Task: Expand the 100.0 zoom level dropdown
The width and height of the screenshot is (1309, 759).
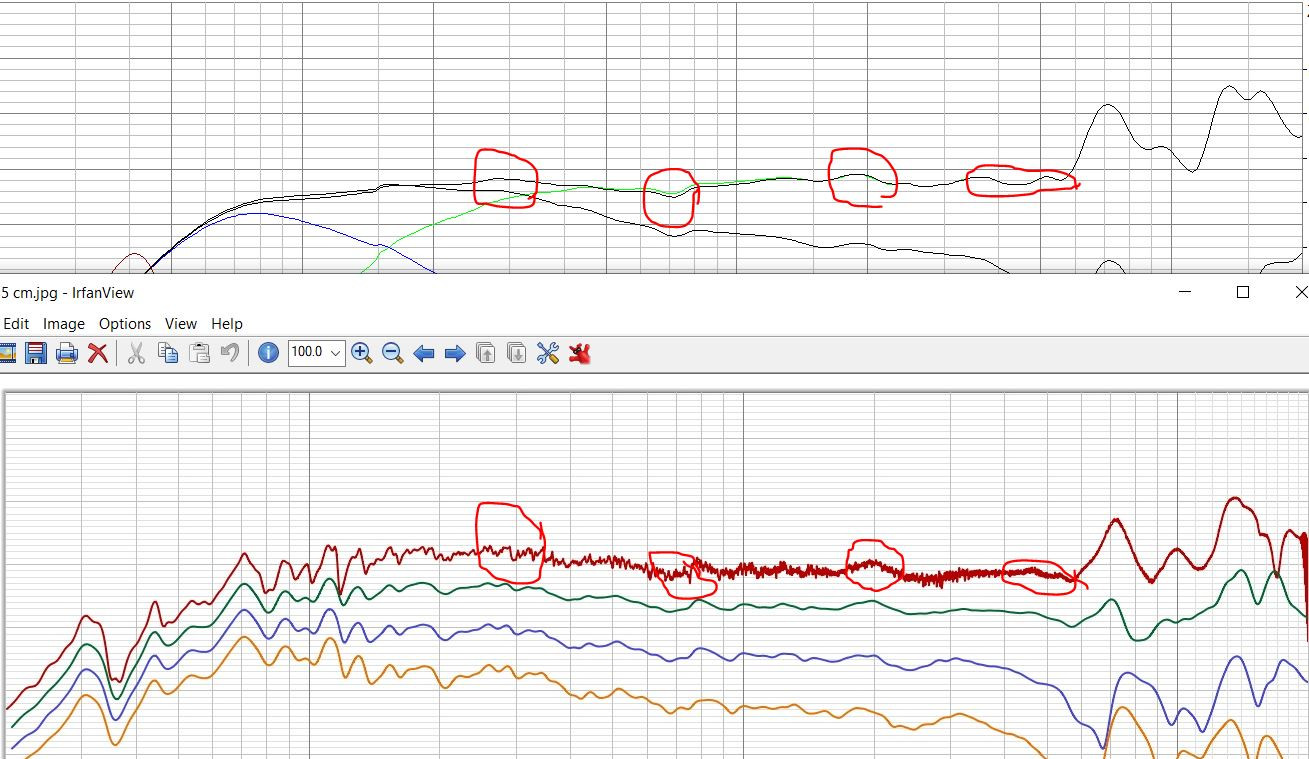Action: [x=335, y=352]
